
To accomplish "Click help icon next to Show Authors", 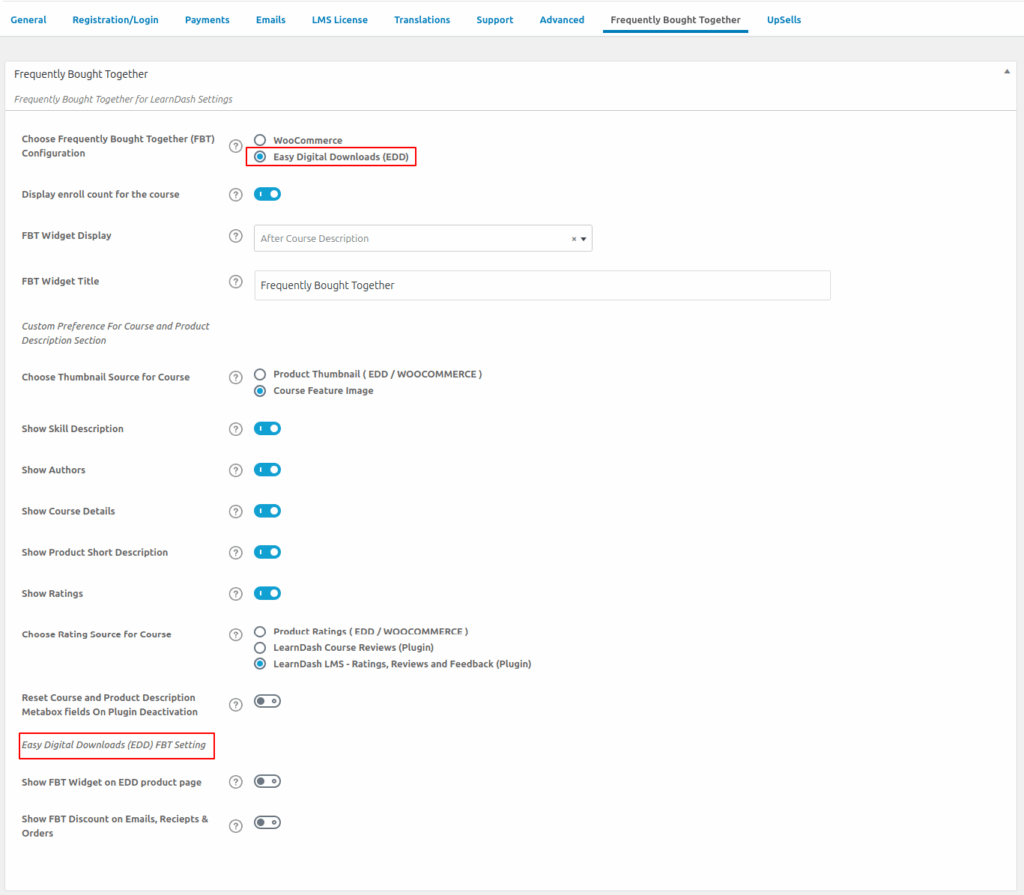I will [236, 470].
